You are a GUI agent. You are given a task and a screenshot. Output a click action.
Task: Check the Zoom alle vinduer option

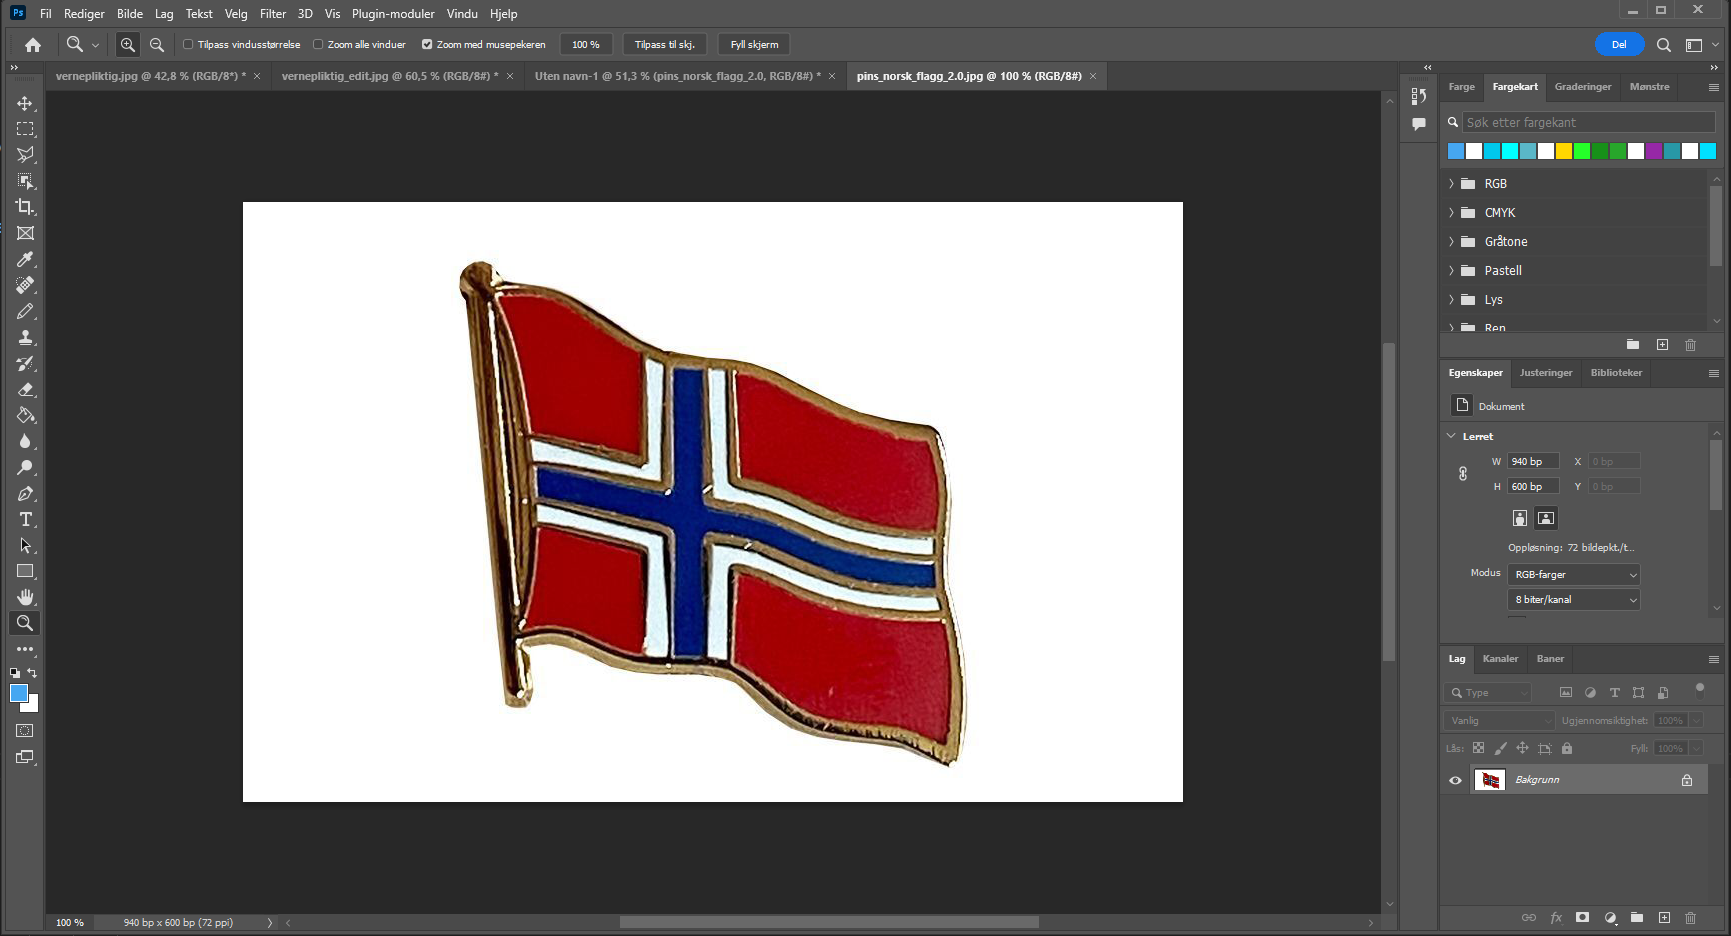click(318, 44)
